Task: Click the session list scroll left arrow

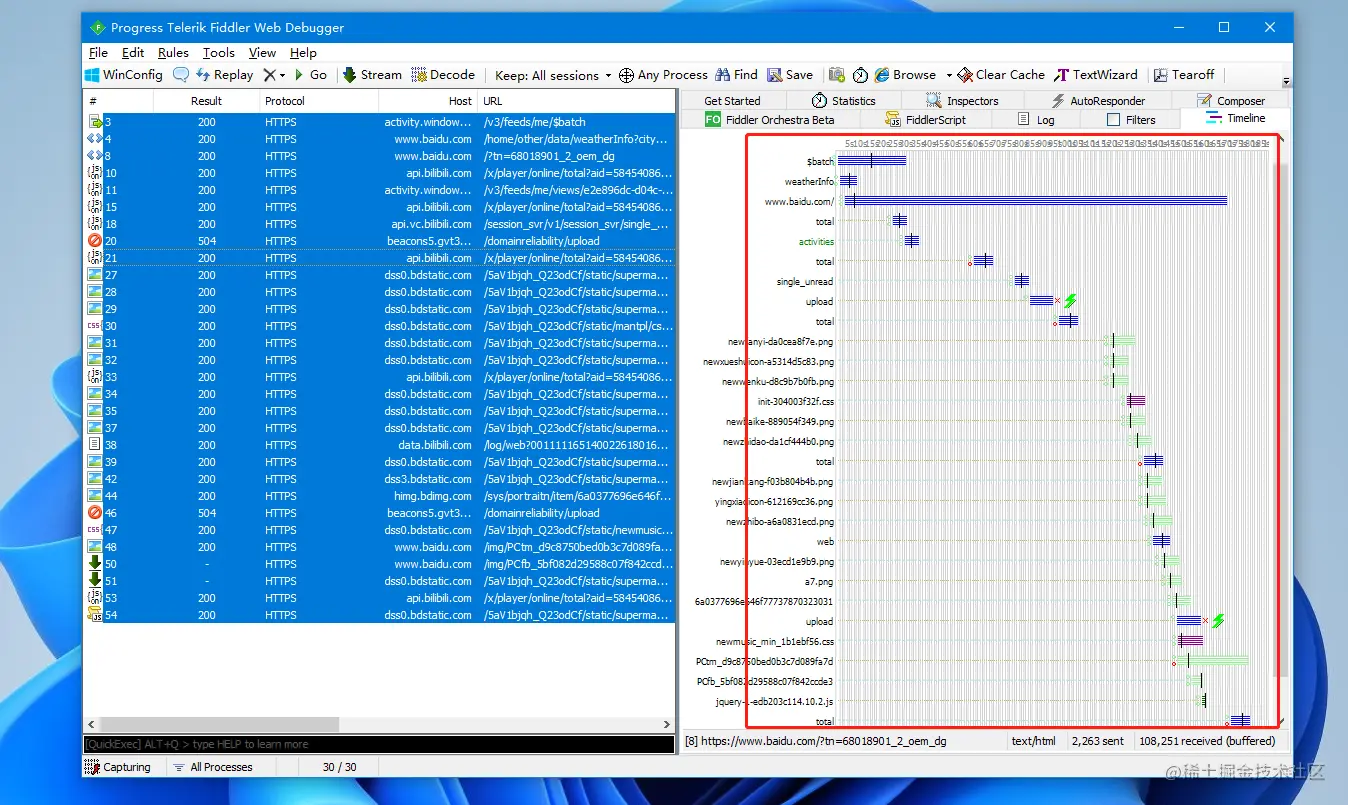Action: (92, 724)
